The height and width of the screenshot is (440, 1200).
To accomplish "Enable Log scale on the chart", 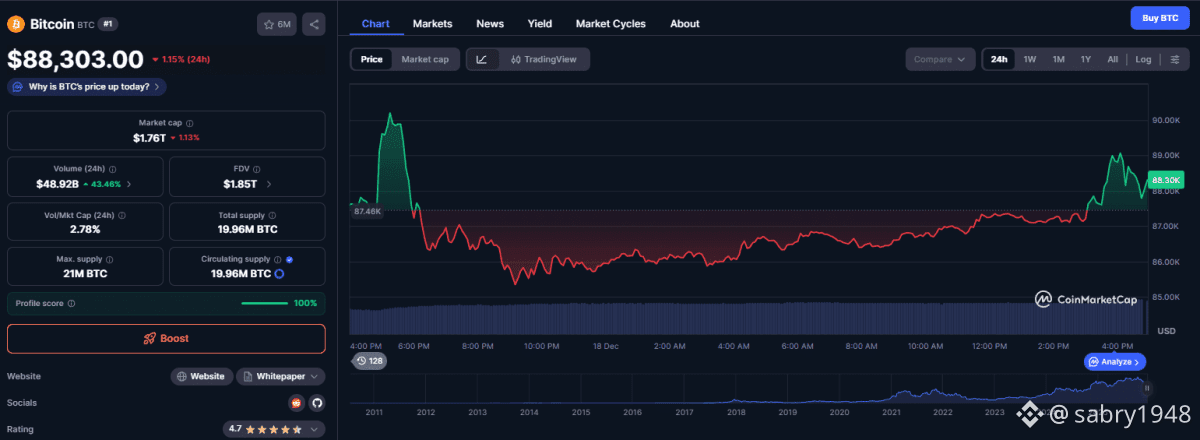I will pyautogui.click(x=1143, y=60).
